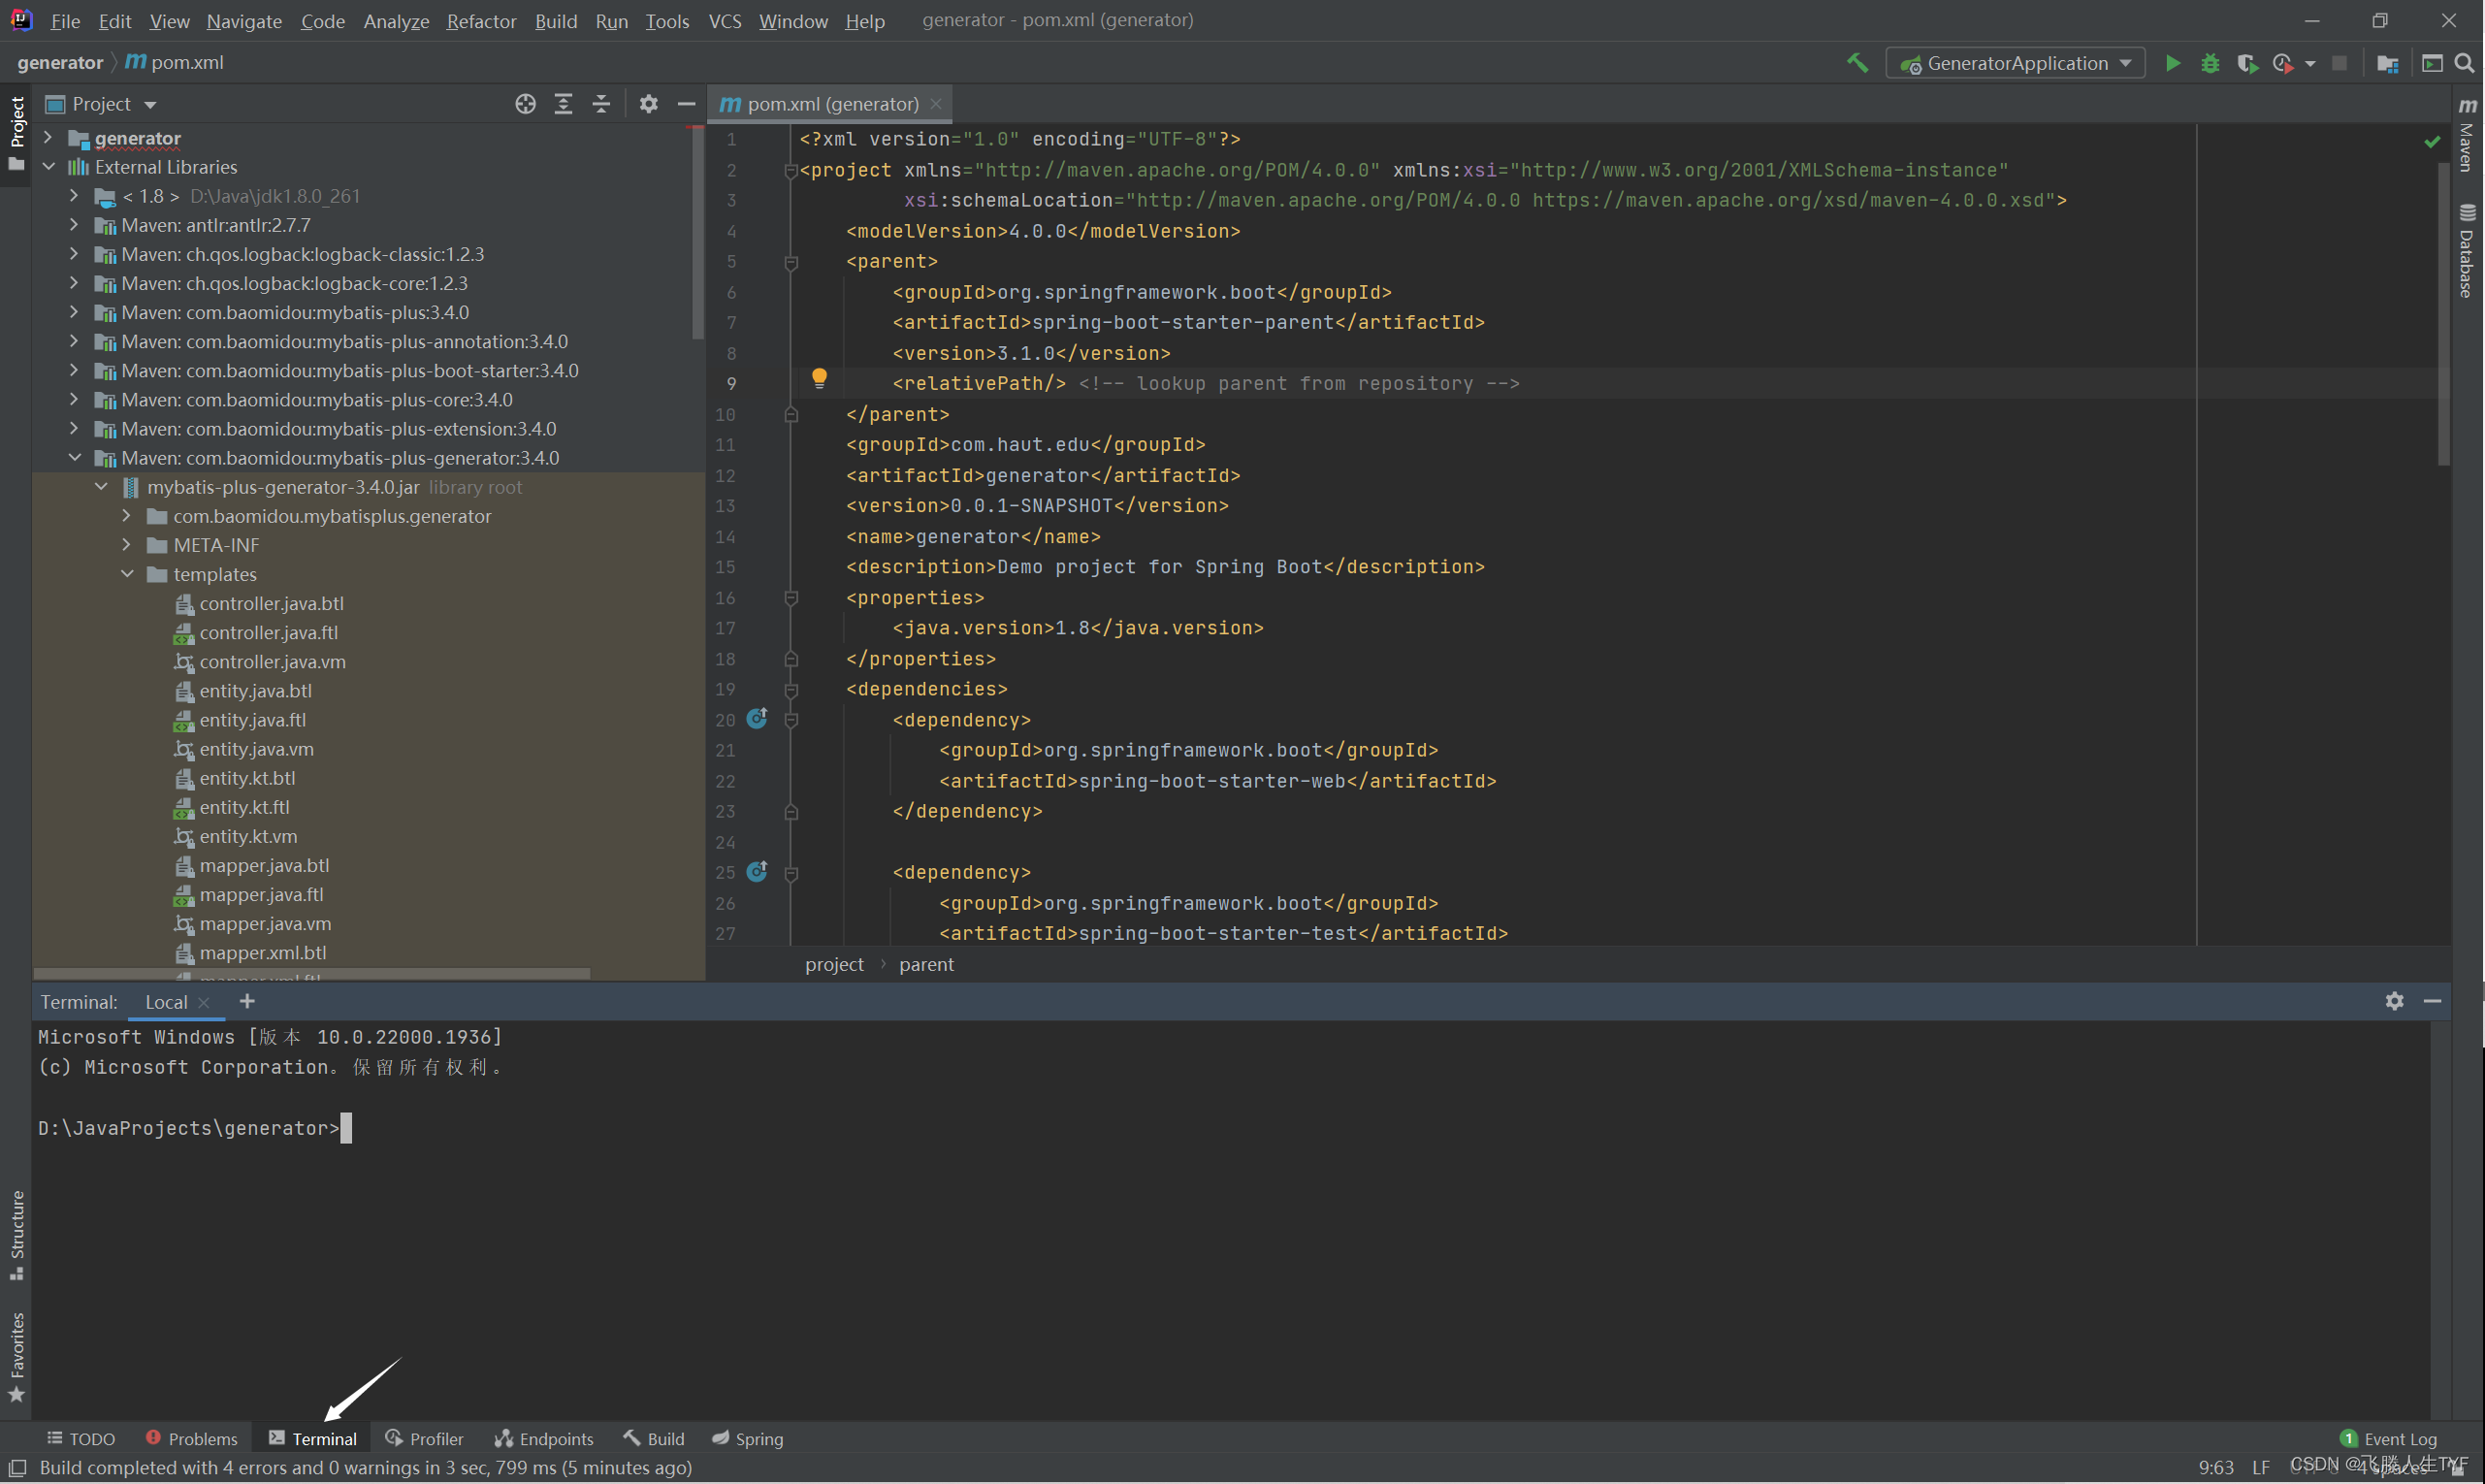2485x1484 pixels.
Task: Open Search Everywhere with the magnifier icon
Action: pos(2465,62)
